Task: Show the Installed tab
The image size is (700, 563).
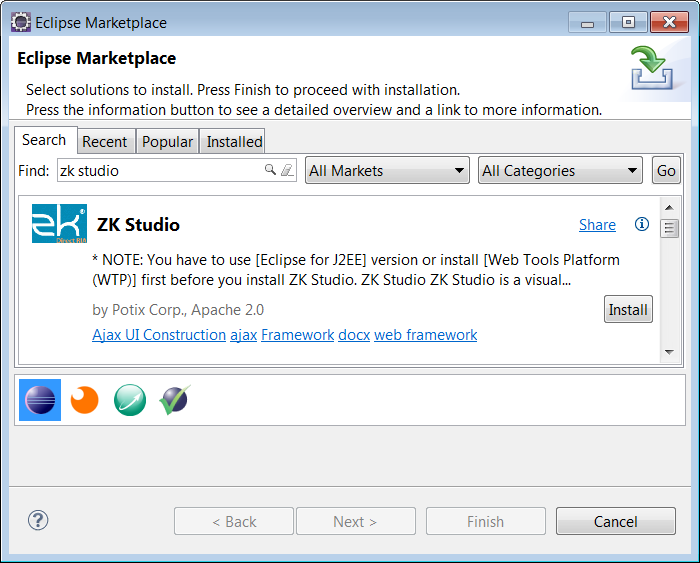Action: [234, 142]
